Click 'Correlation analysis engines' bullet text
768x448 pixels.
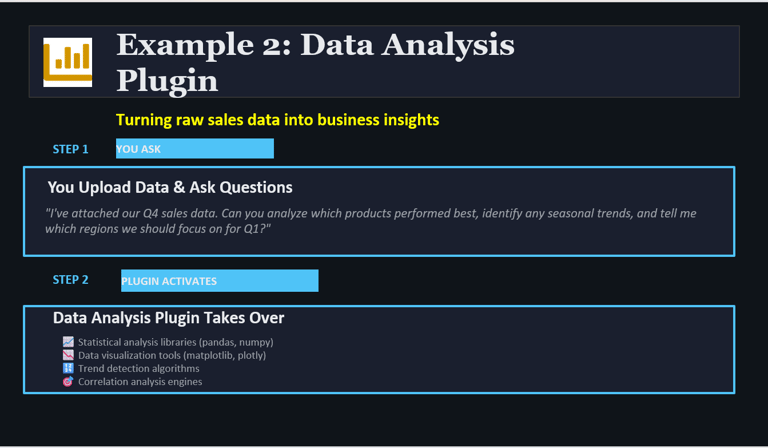(x=140, y=381)
